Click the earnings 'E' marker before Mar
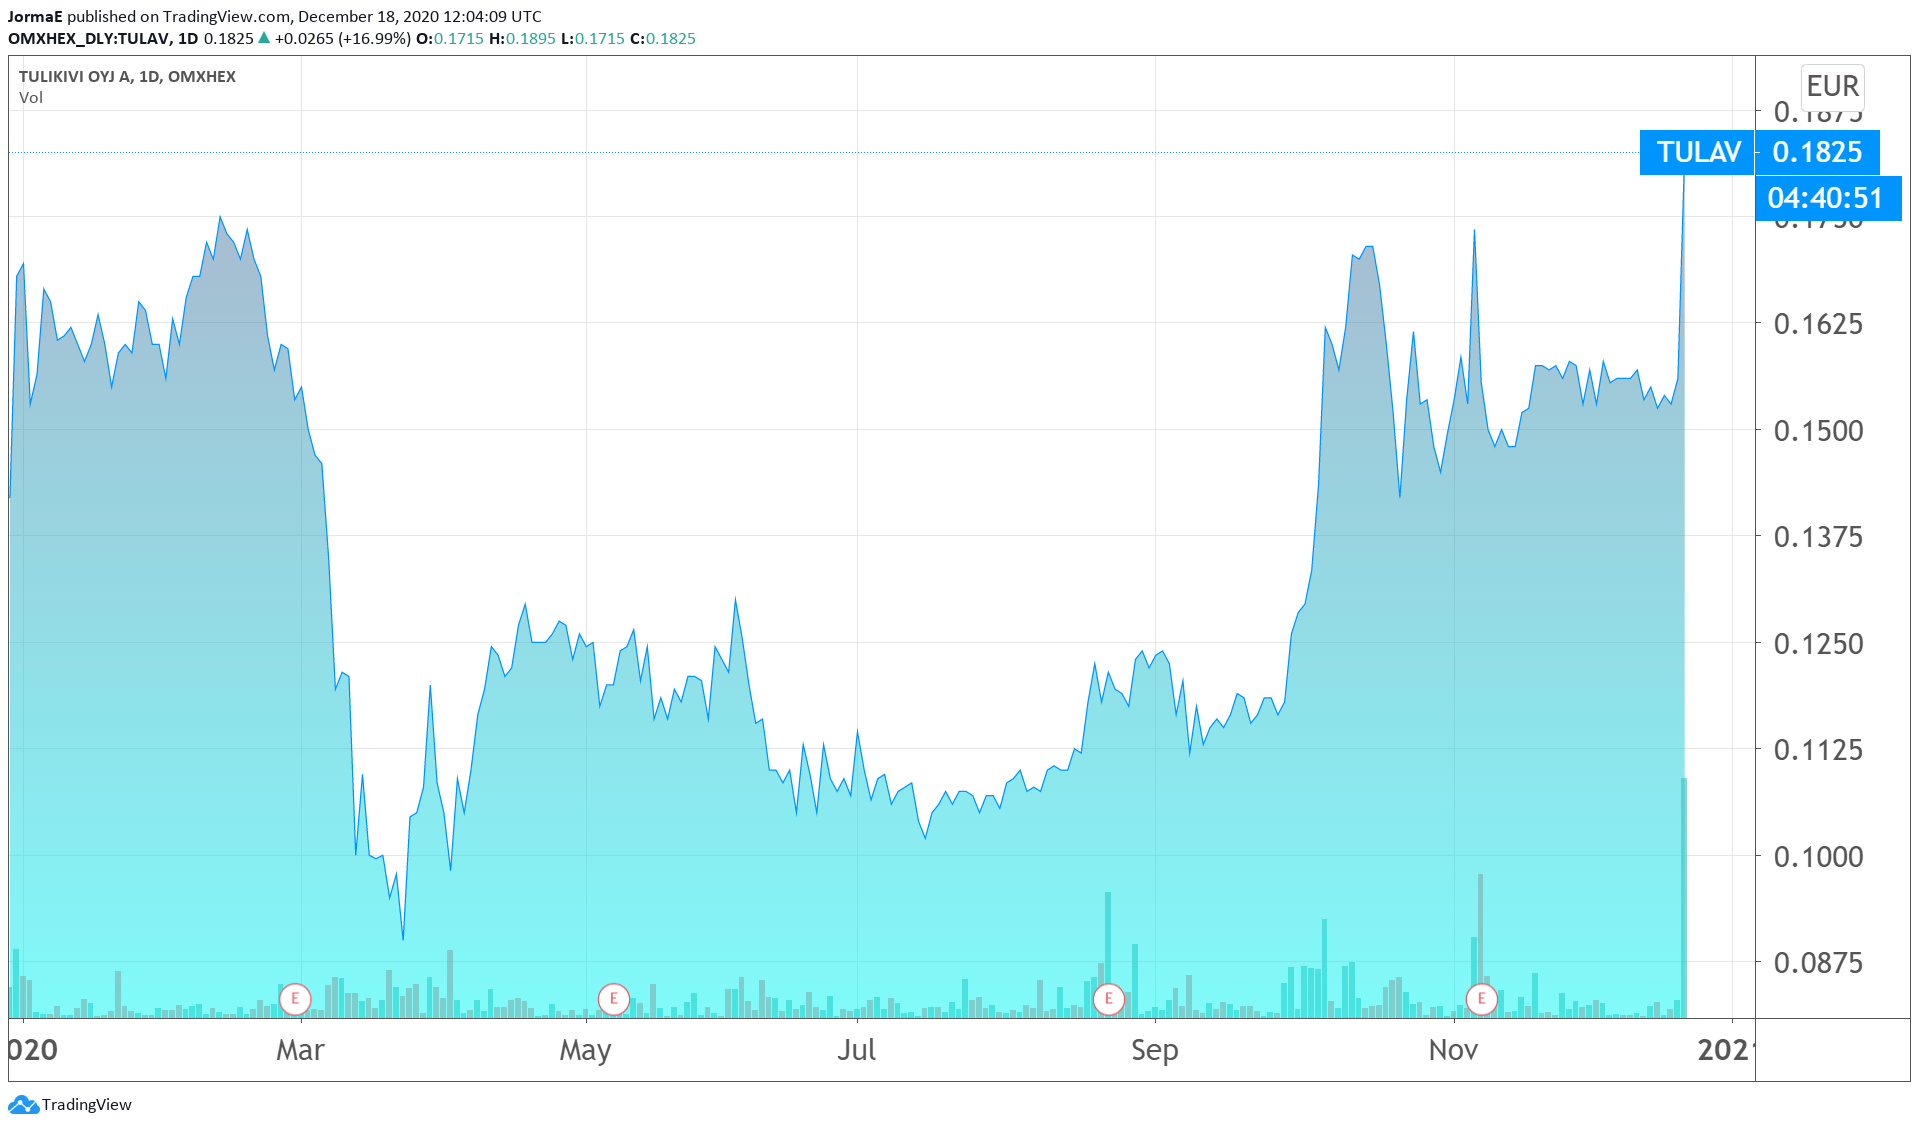Viewport: 1919px width, 1128px height. (295, 999)
